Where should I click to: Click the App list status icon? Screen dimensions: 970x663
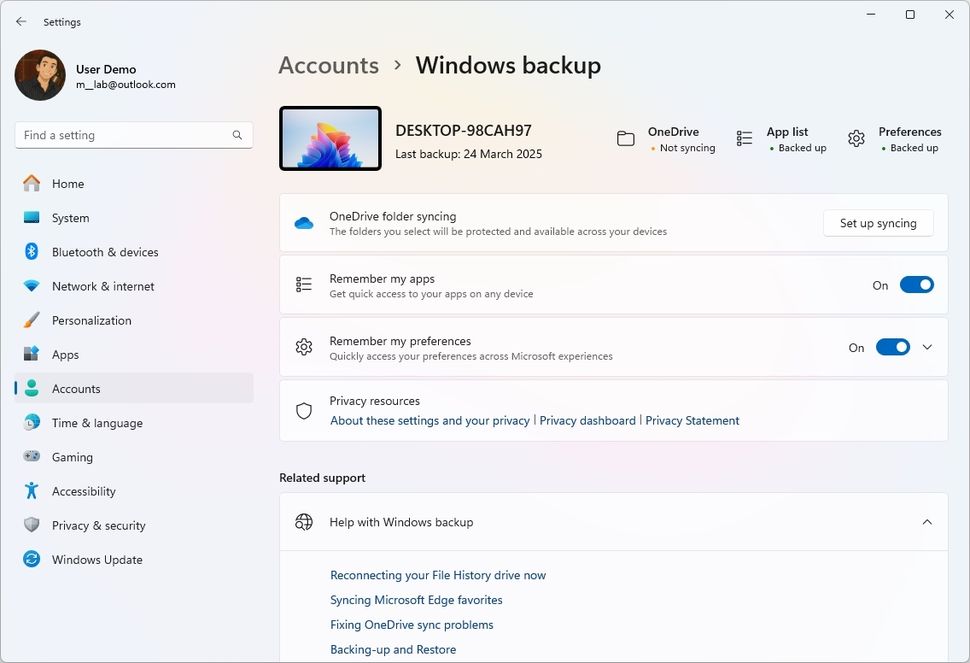tap(744, 139)
